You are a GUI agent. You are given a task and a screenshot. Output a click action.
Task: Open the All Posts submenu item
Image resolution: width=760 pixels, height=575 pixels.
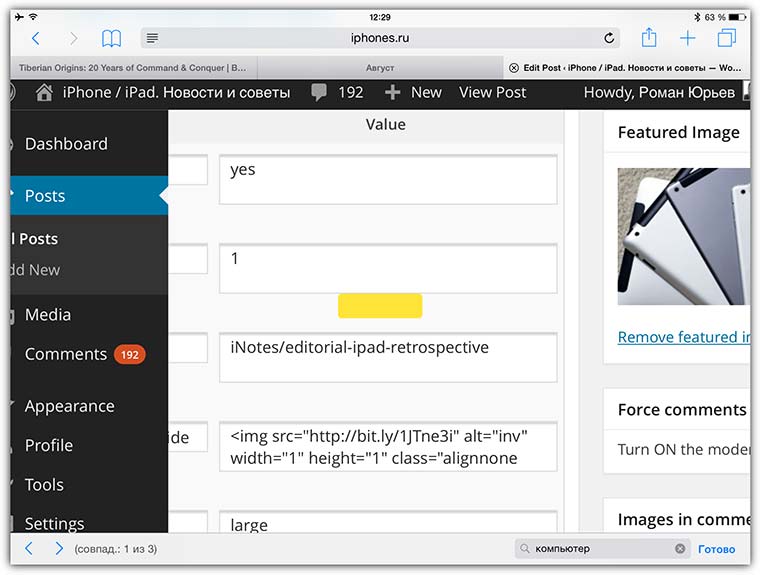click(35, 239)
